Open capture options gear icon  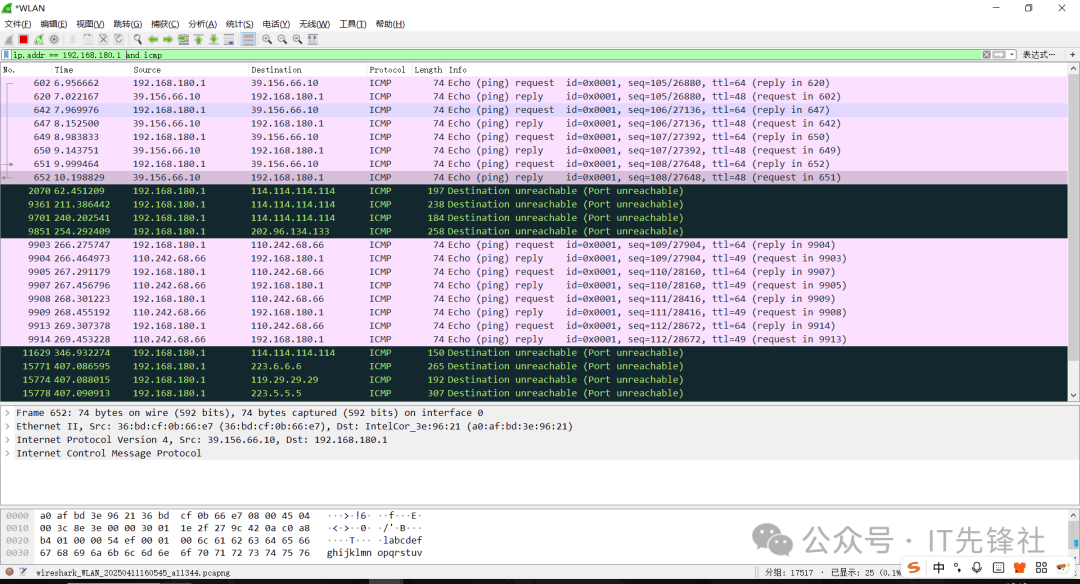pyautogui.click(x=53, y=39)
